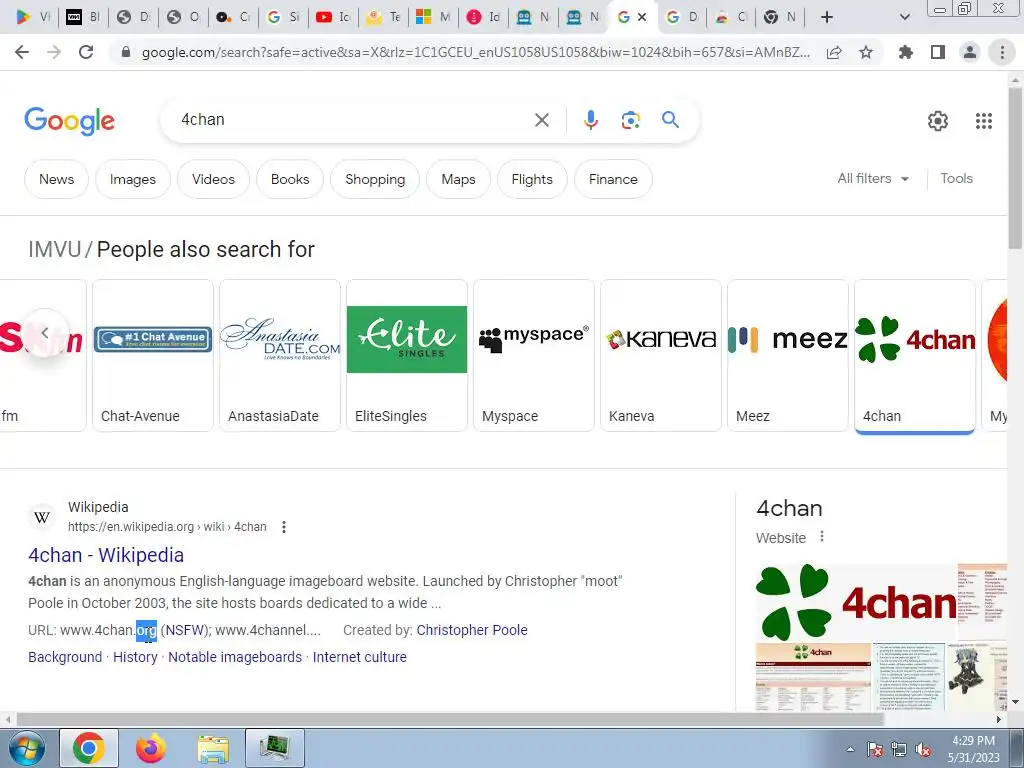Open the system monitor taskbar app
This screenshot has height=768, width=1024.
tap(275, 748)
